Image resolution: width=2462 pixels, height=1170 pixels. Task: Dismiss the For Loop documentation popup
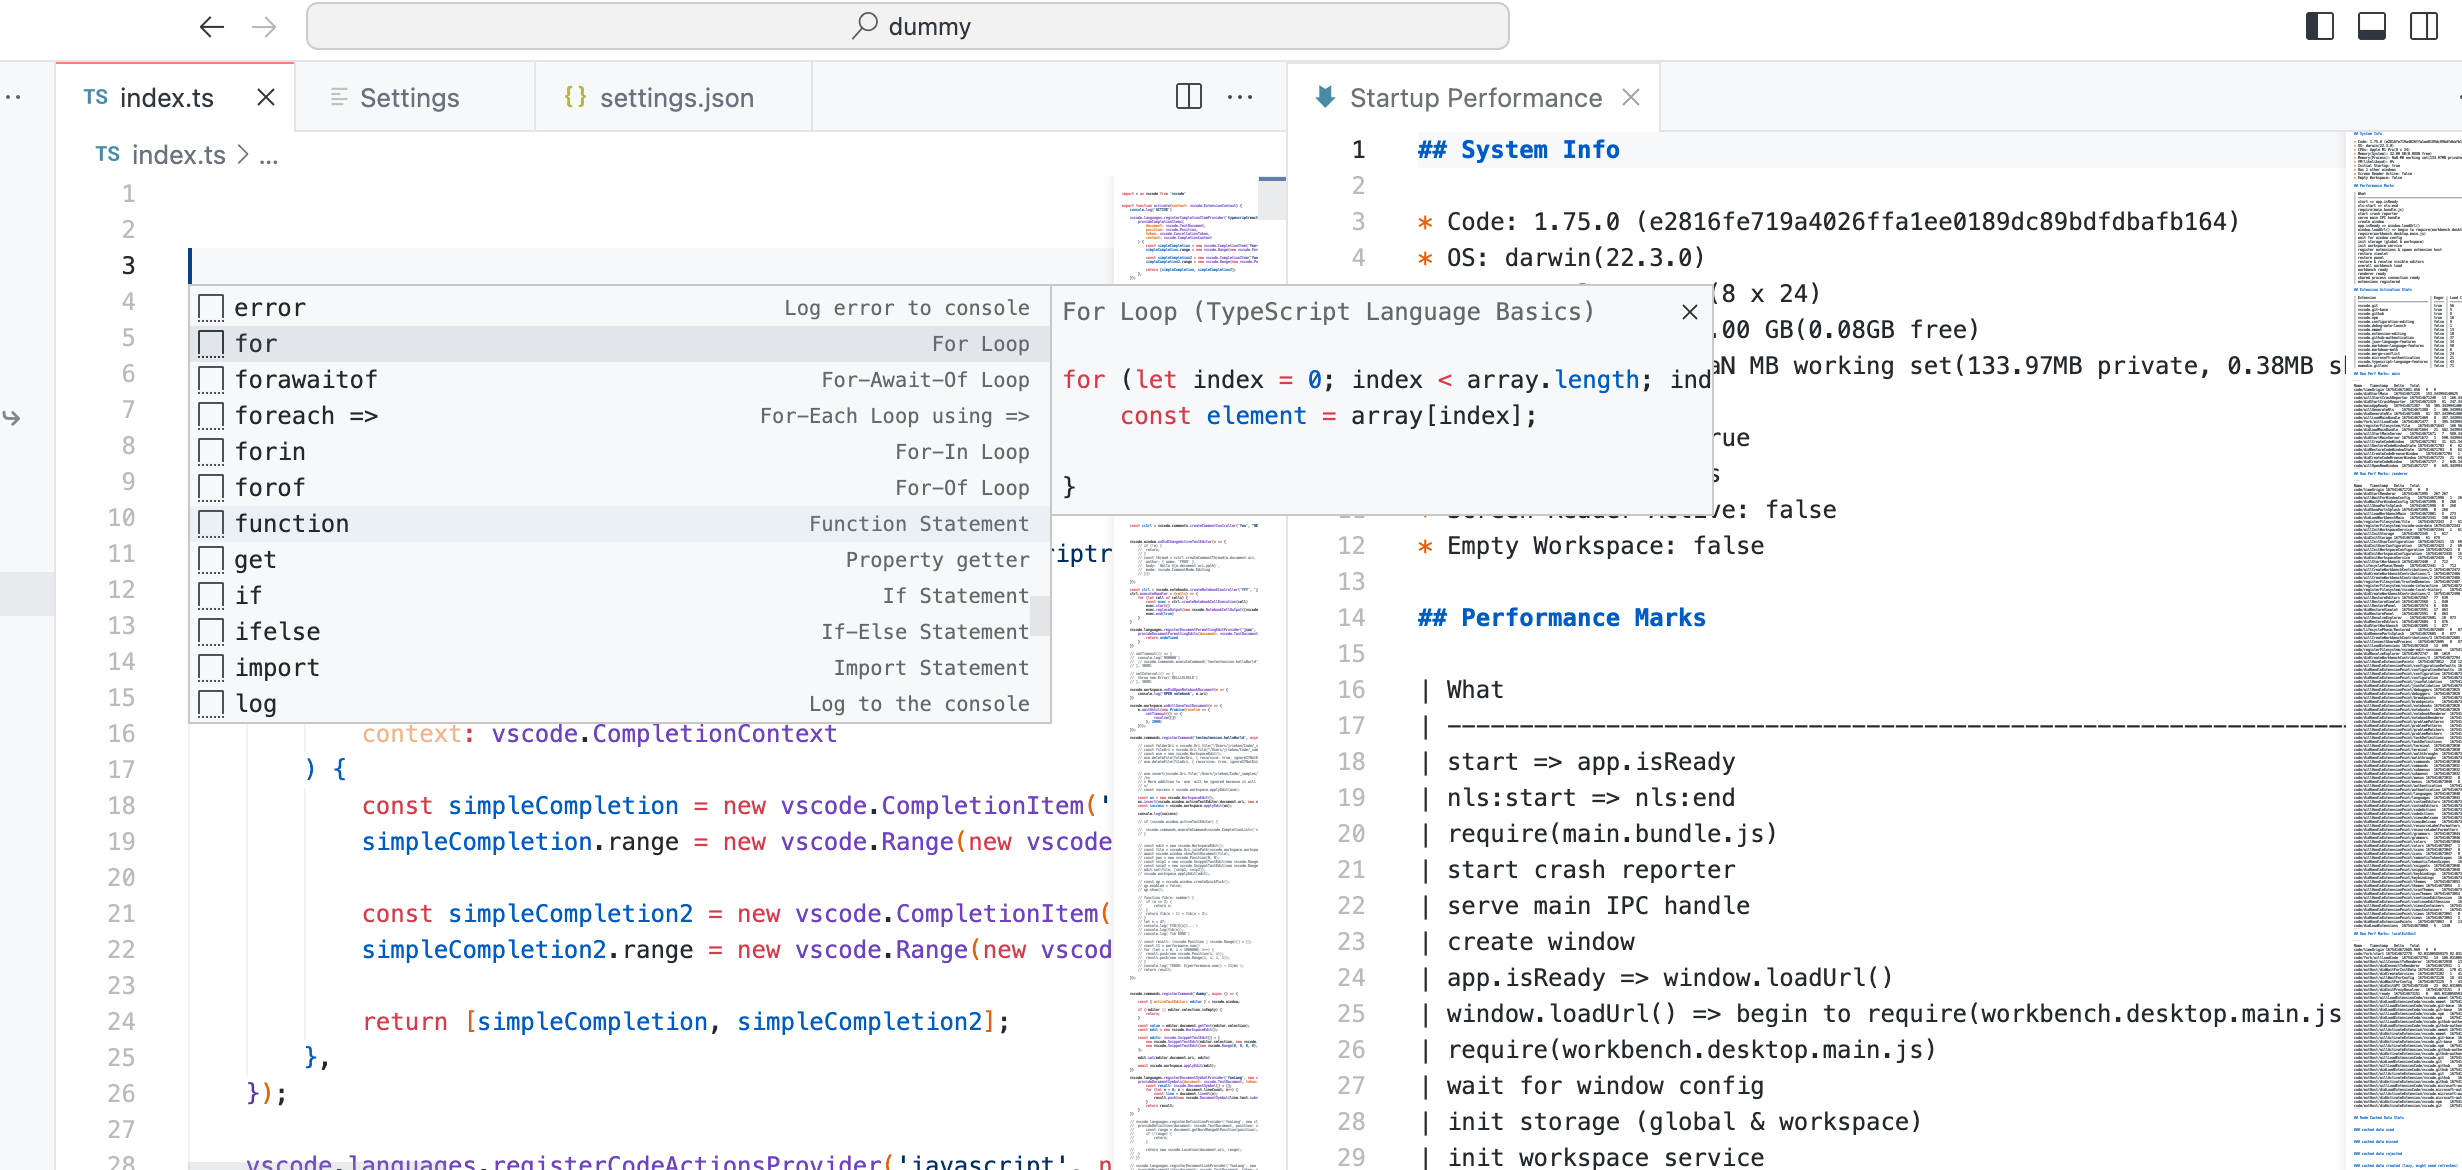tap(1688, 311)
